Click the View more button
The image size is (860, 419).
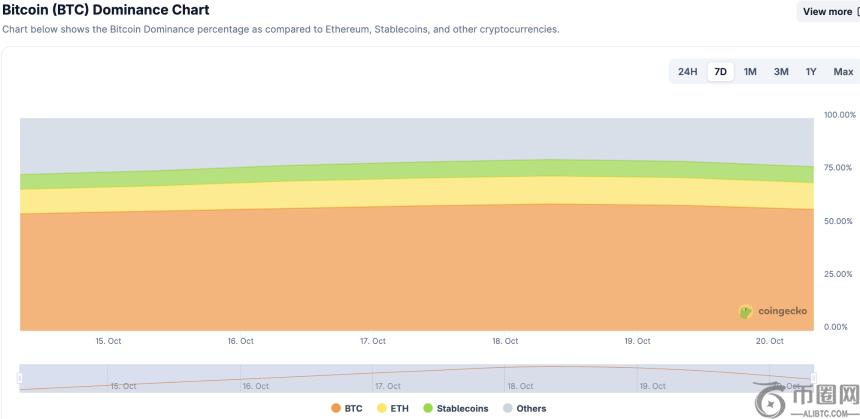tap(828, 12)
